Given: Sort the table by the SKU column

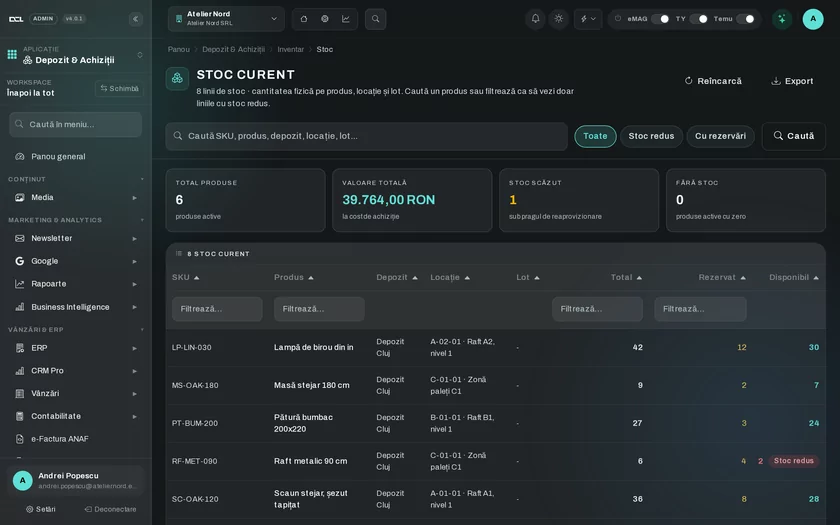Looking at the screenshot, I should [x=185, y=278].
